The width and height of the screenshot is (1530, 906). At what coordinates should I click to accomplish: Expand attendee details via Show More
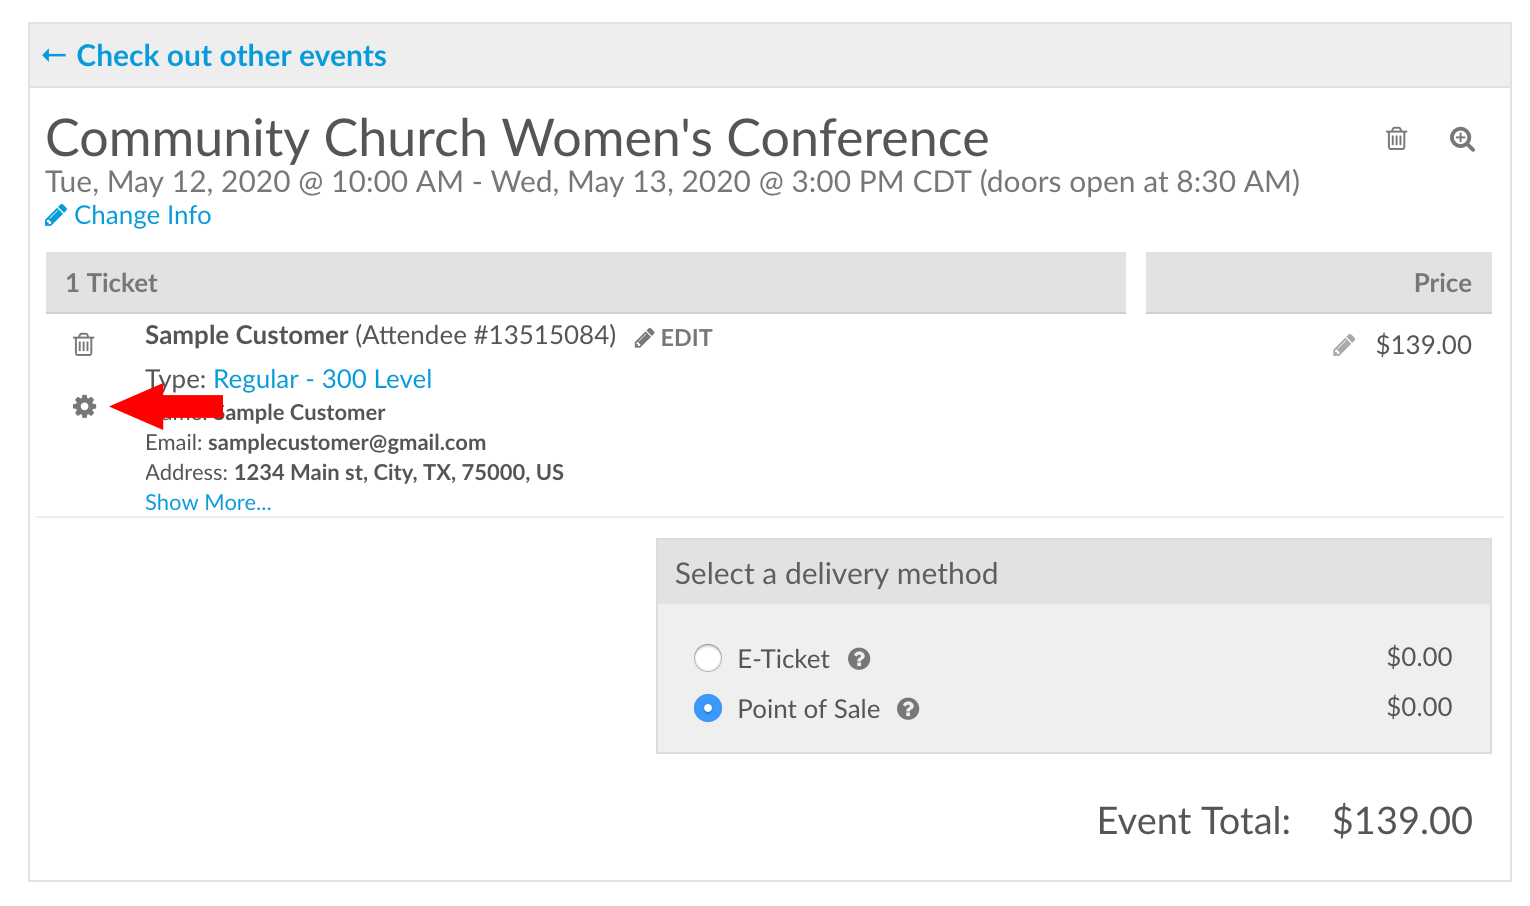tap(208, 501)
